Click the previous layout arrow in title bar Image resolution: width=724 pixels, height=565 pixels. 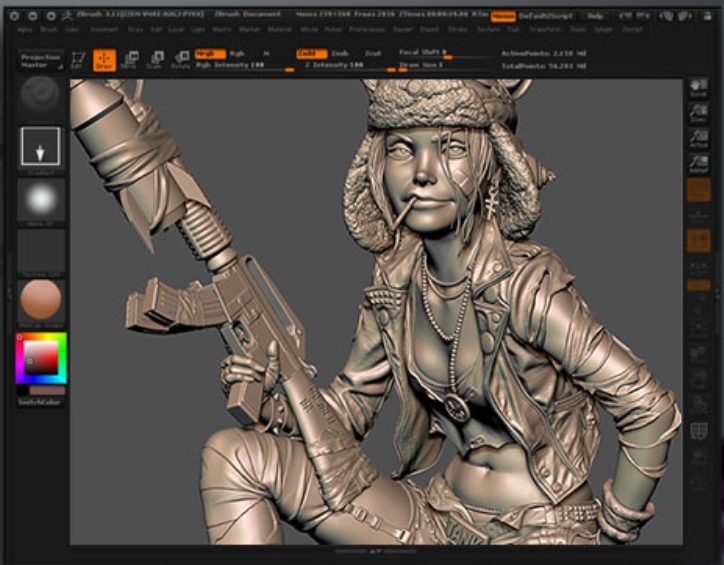click(x=625, y=16)
